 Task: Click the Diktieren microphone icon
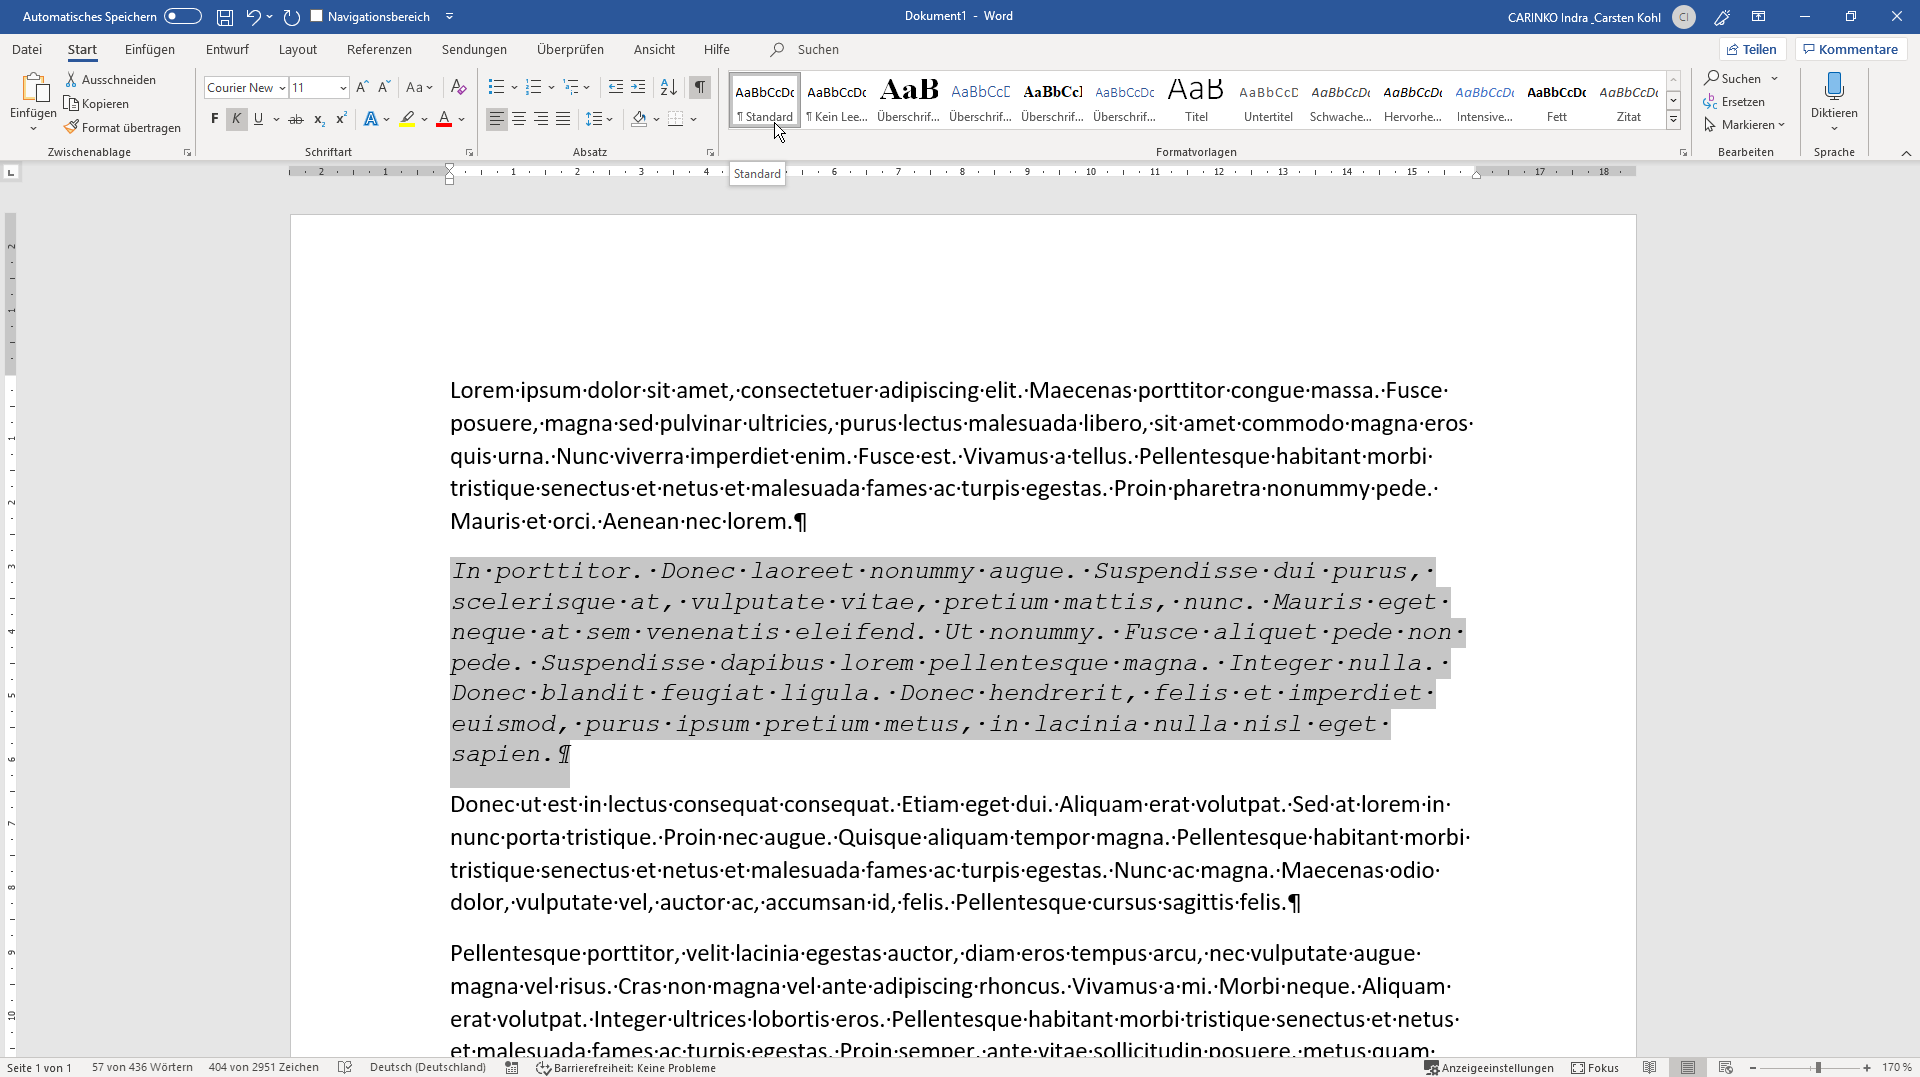pos(1834,87)
